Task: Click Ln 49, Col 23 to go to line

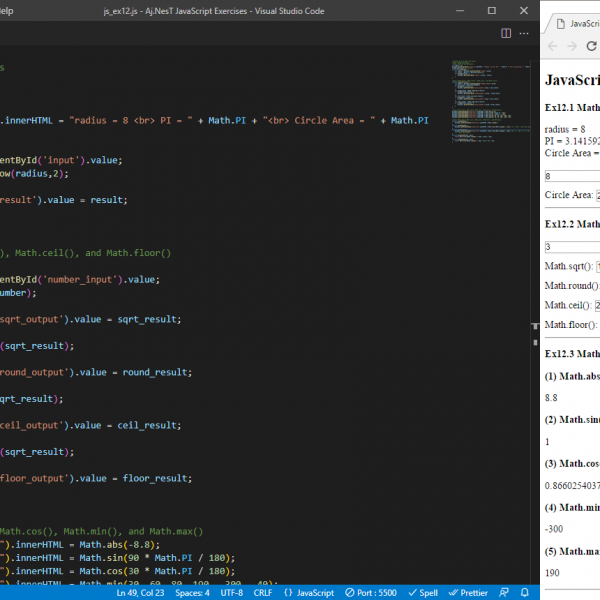Action: click(x=140, y=592)
